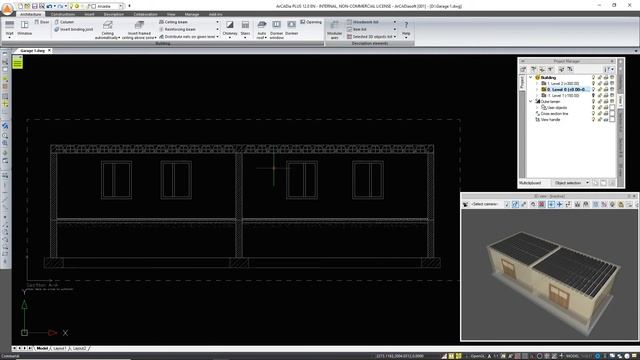Insert a Dormer window
Image resolution: width=640 pixels, height=360 pixels.
276,29
